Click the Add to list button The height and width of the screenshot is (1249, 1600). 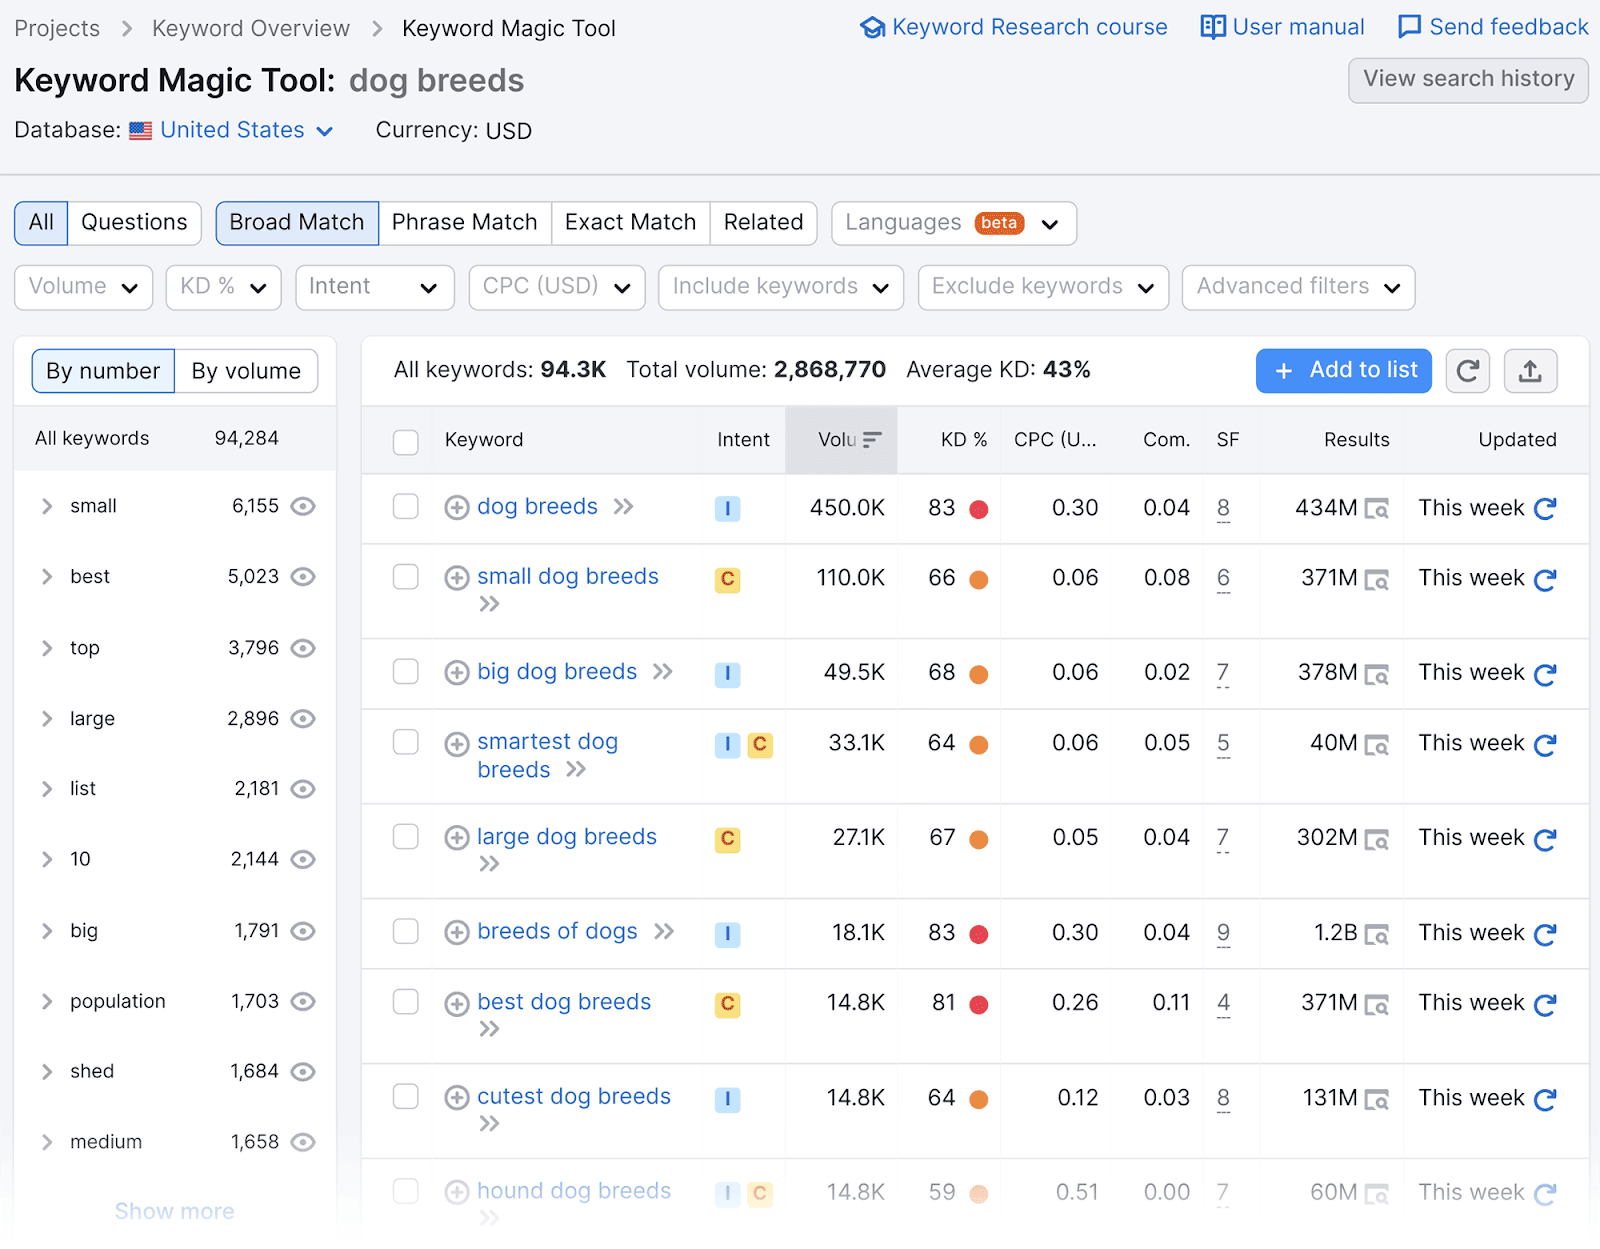pyautogui.click(x=1343, y=370)
